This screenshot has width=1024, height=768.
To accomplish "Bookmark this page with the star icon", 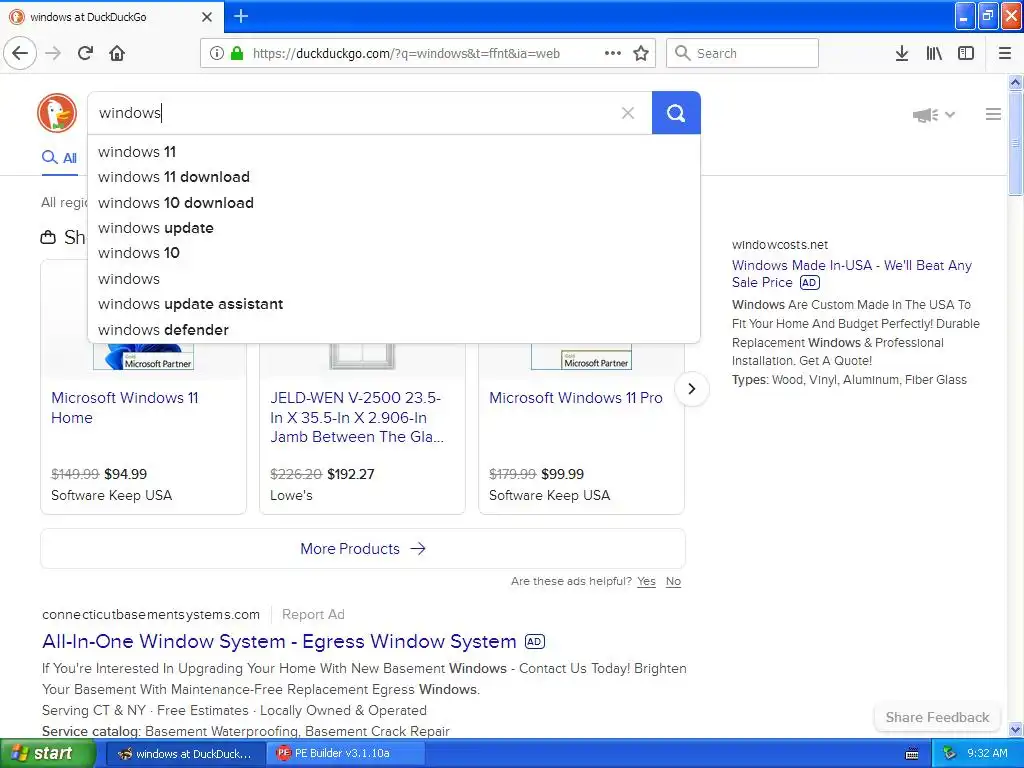I will [641, 53].
